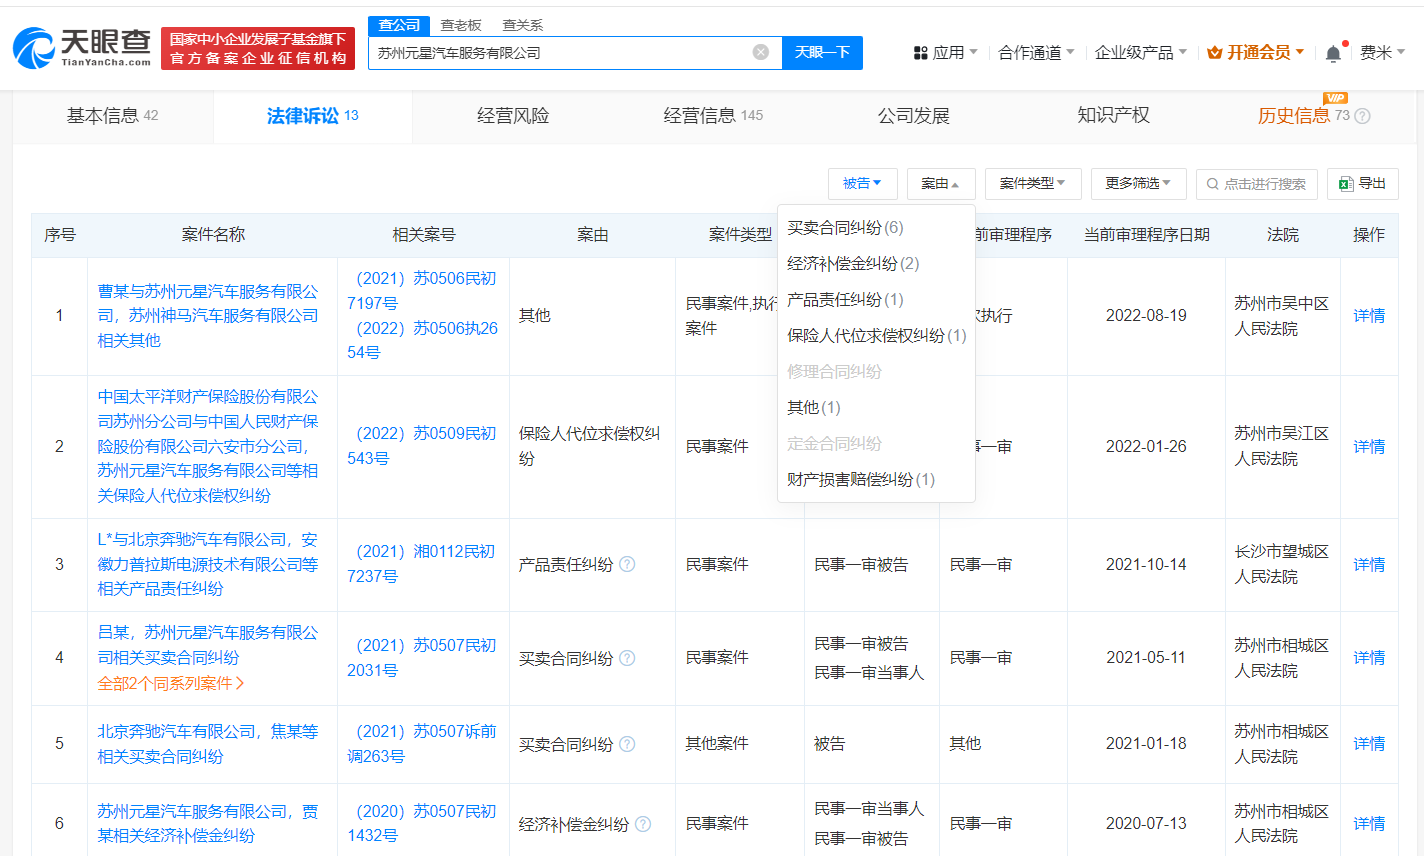Open case number (2021)湘0112民初7237号
1424x856 pixels.
(x=422, y=564)
